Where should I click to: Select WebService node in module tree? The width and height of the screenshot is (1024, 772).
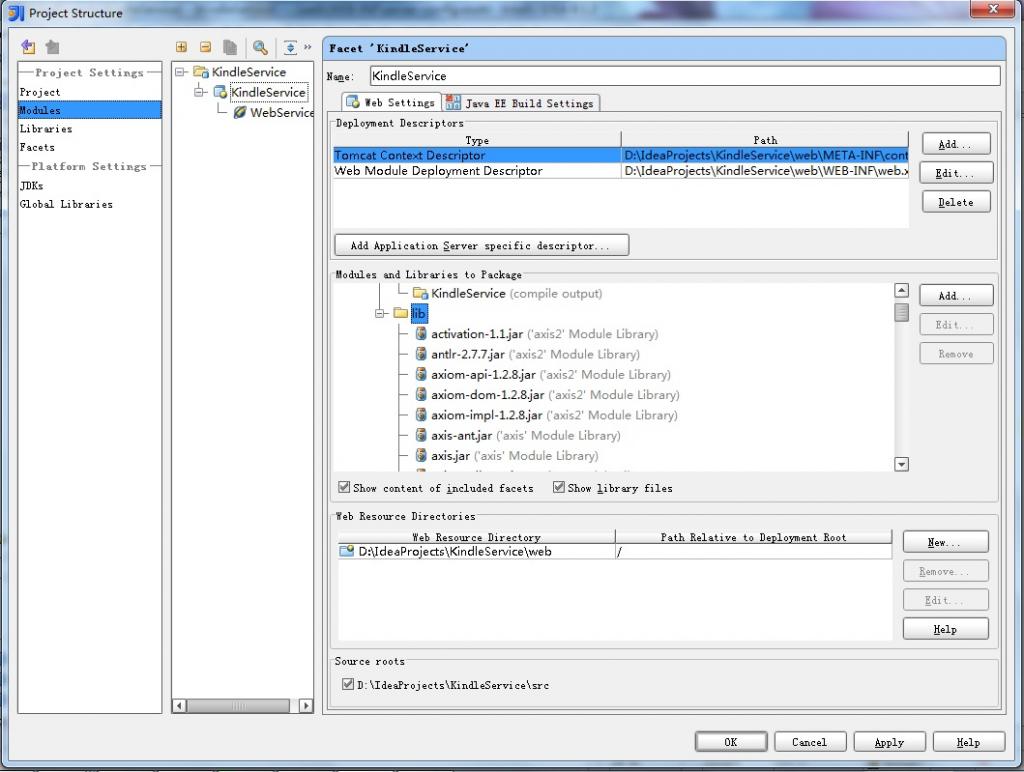(x=281, y=112)
